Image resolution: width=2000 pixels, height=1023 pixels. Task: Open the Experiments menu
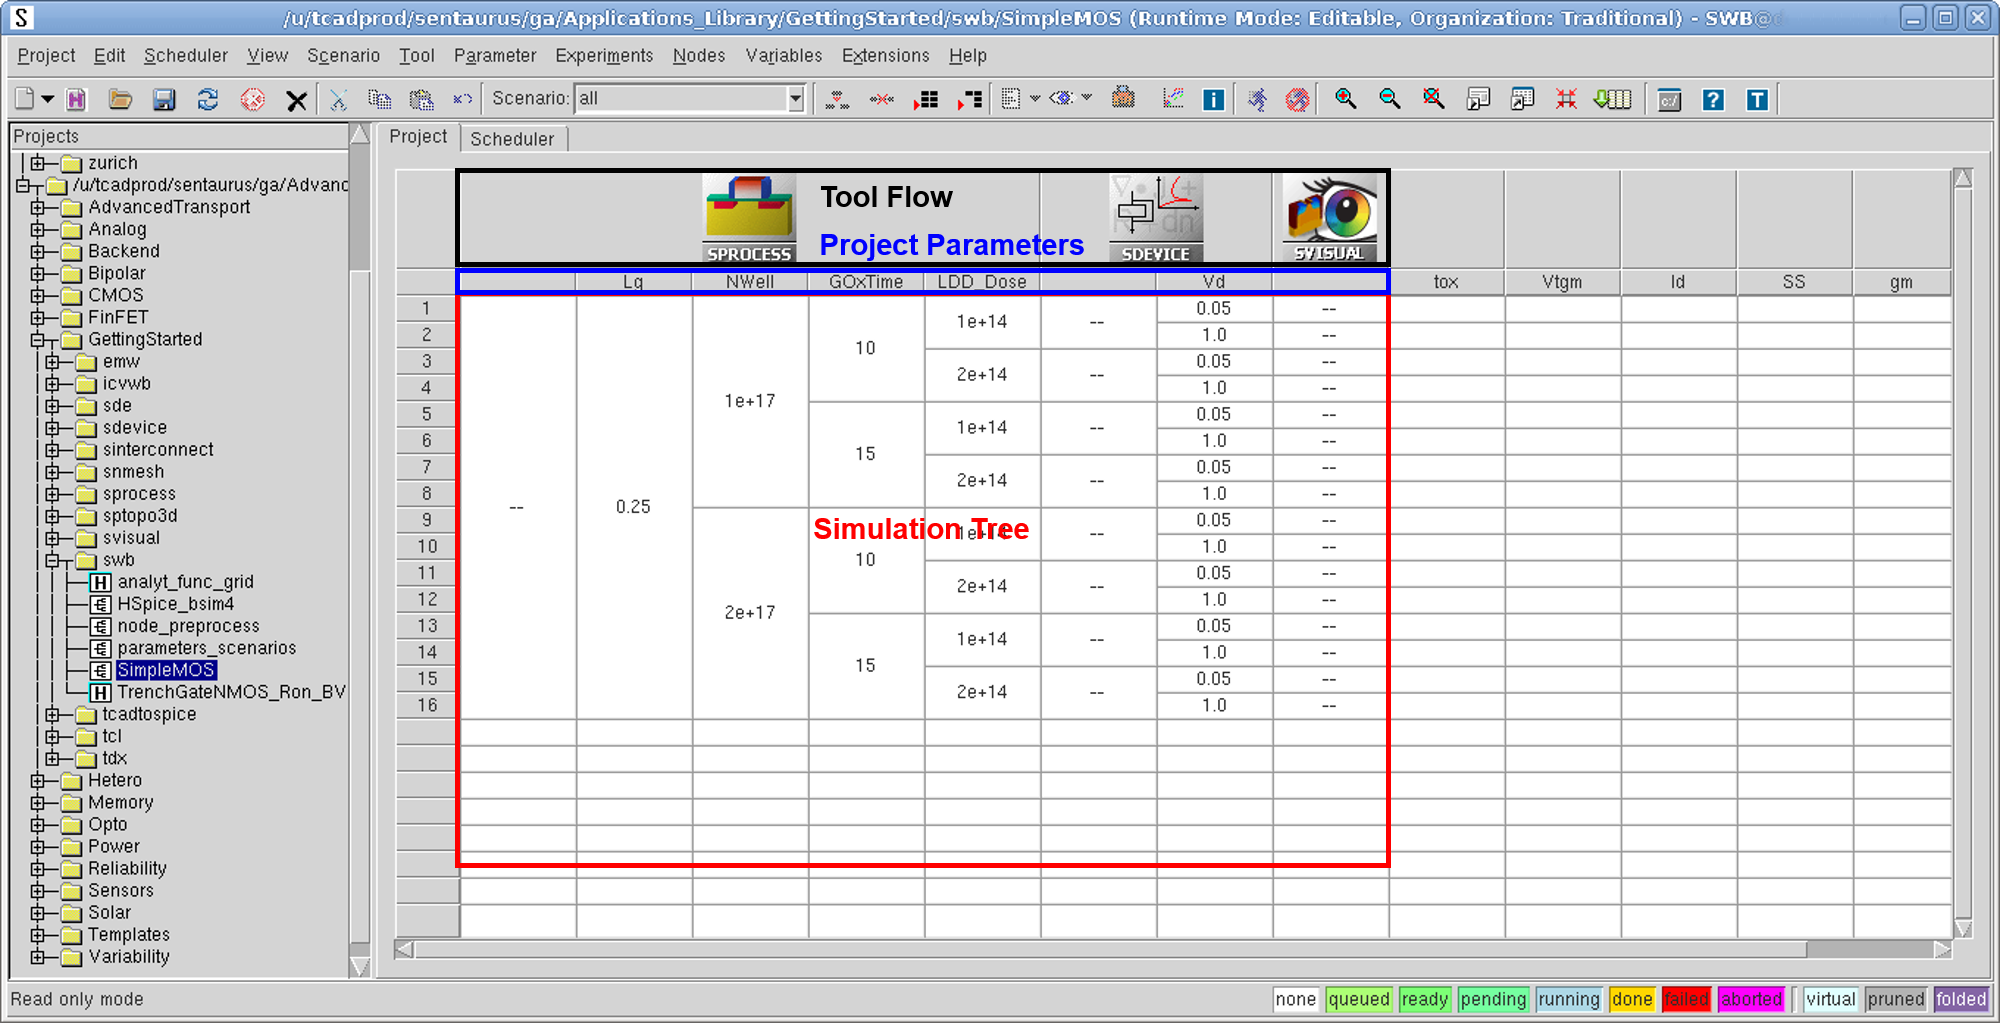604,56
